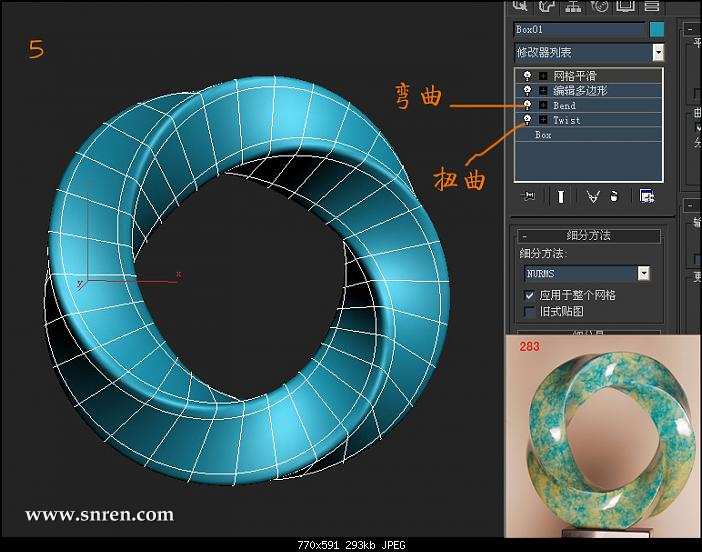
Task: Open Configure Modifier Sets icon
Action: tap(647, 196)
